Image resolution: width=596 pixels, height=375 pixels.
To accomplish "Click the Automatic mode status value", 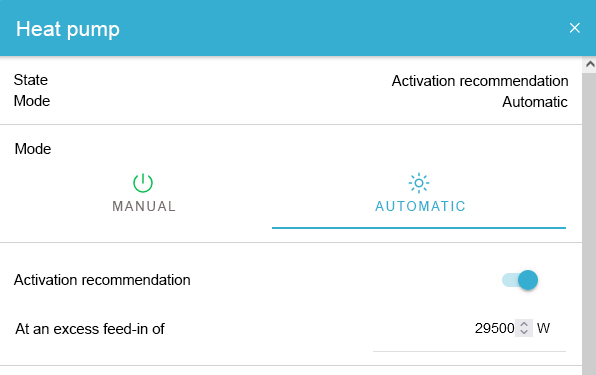I will (535, 102).
